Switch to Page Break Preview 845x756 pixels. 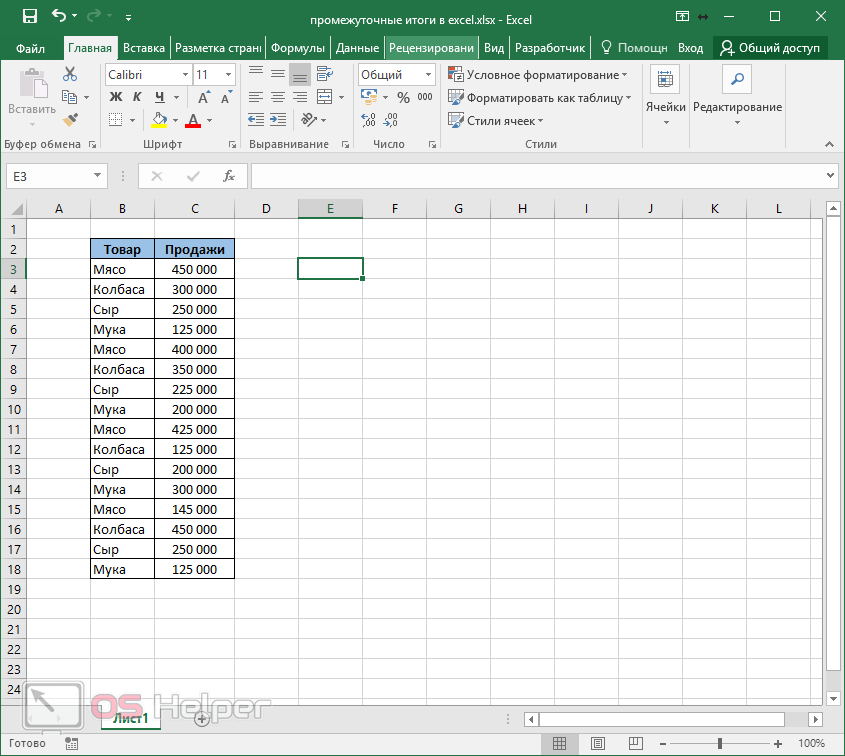[x=636, y=744]
